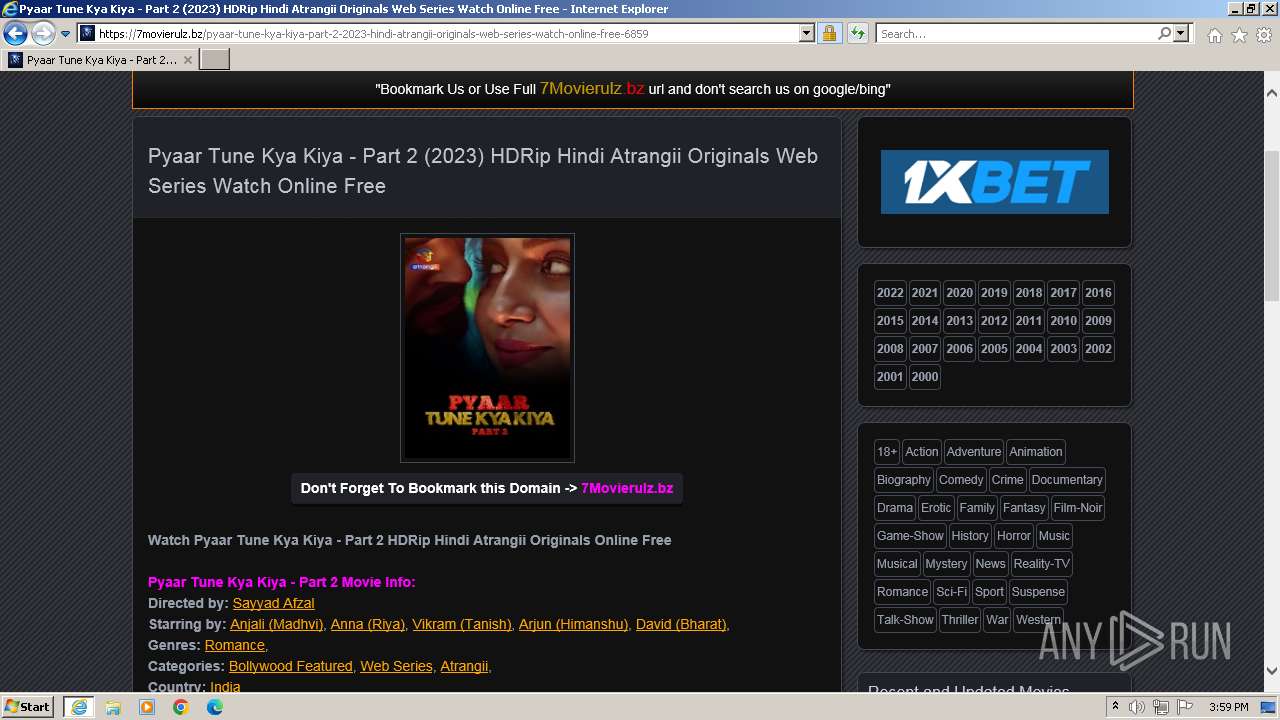The height and width of the screenshot is (720, 1280).
Task: Select year 2022 button
Action: (890, 293)
